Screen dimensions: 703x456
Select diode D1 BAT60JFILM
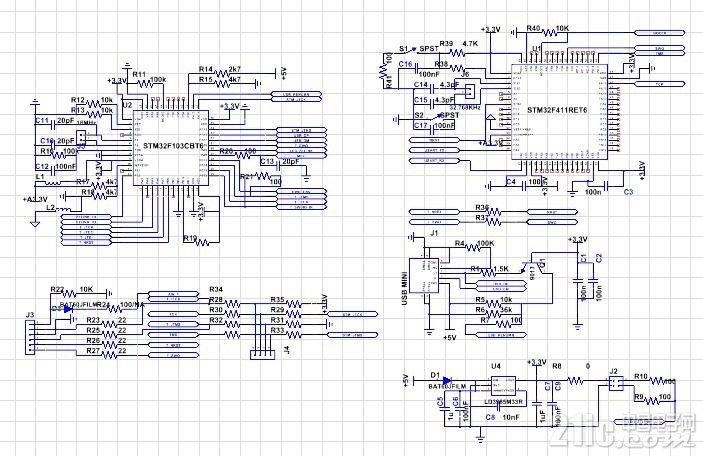coord(446,380)
